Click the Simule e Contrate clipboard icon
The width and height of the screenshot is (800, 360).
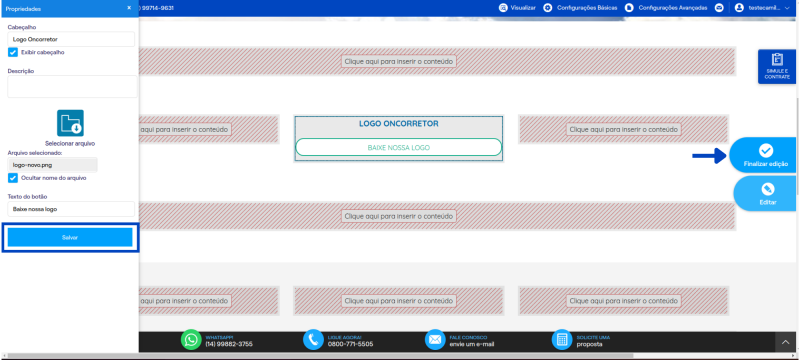click(777, 60)
